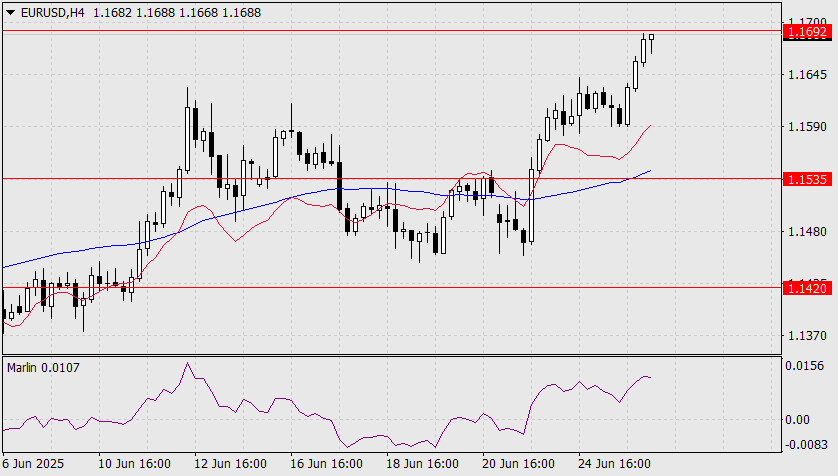The height and width of the screenshot is (476, 838).
Task: Click the 1.1420 red price label
Action: [x=808, y=288]
